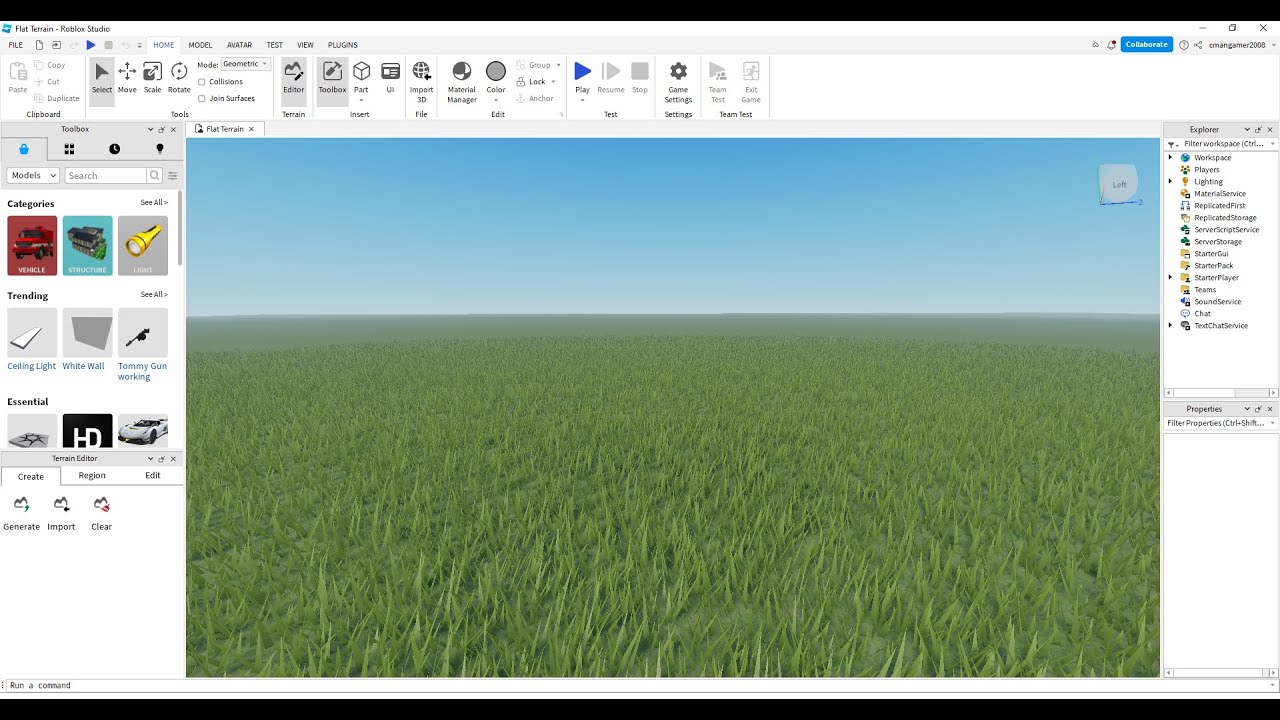
Task: Click Import 3D
Action: tap(422, 80)
